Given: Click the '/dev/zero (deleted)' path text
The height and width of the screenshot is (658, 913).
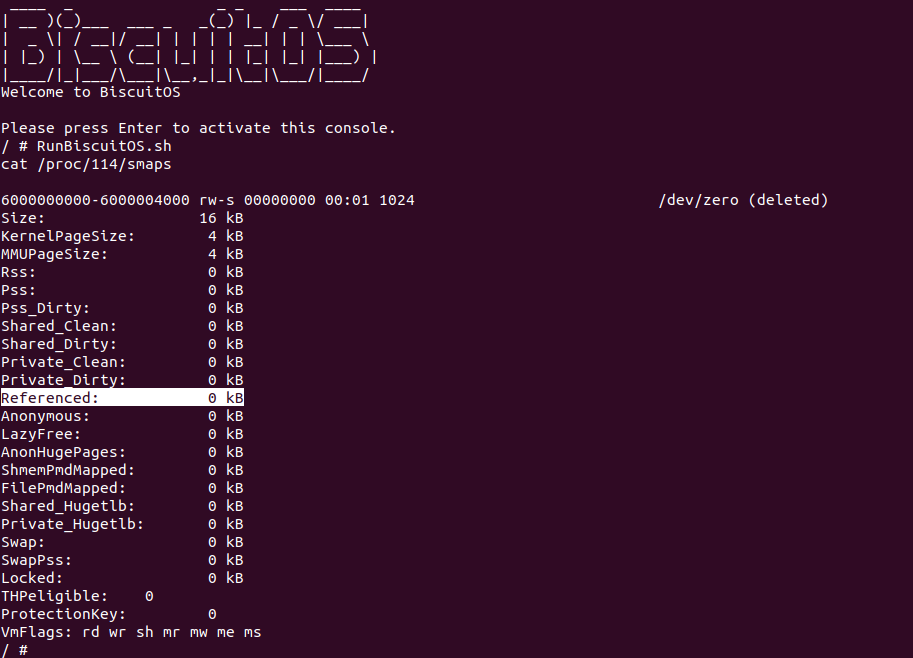Looking at the screenshot, I should (743, 200).
